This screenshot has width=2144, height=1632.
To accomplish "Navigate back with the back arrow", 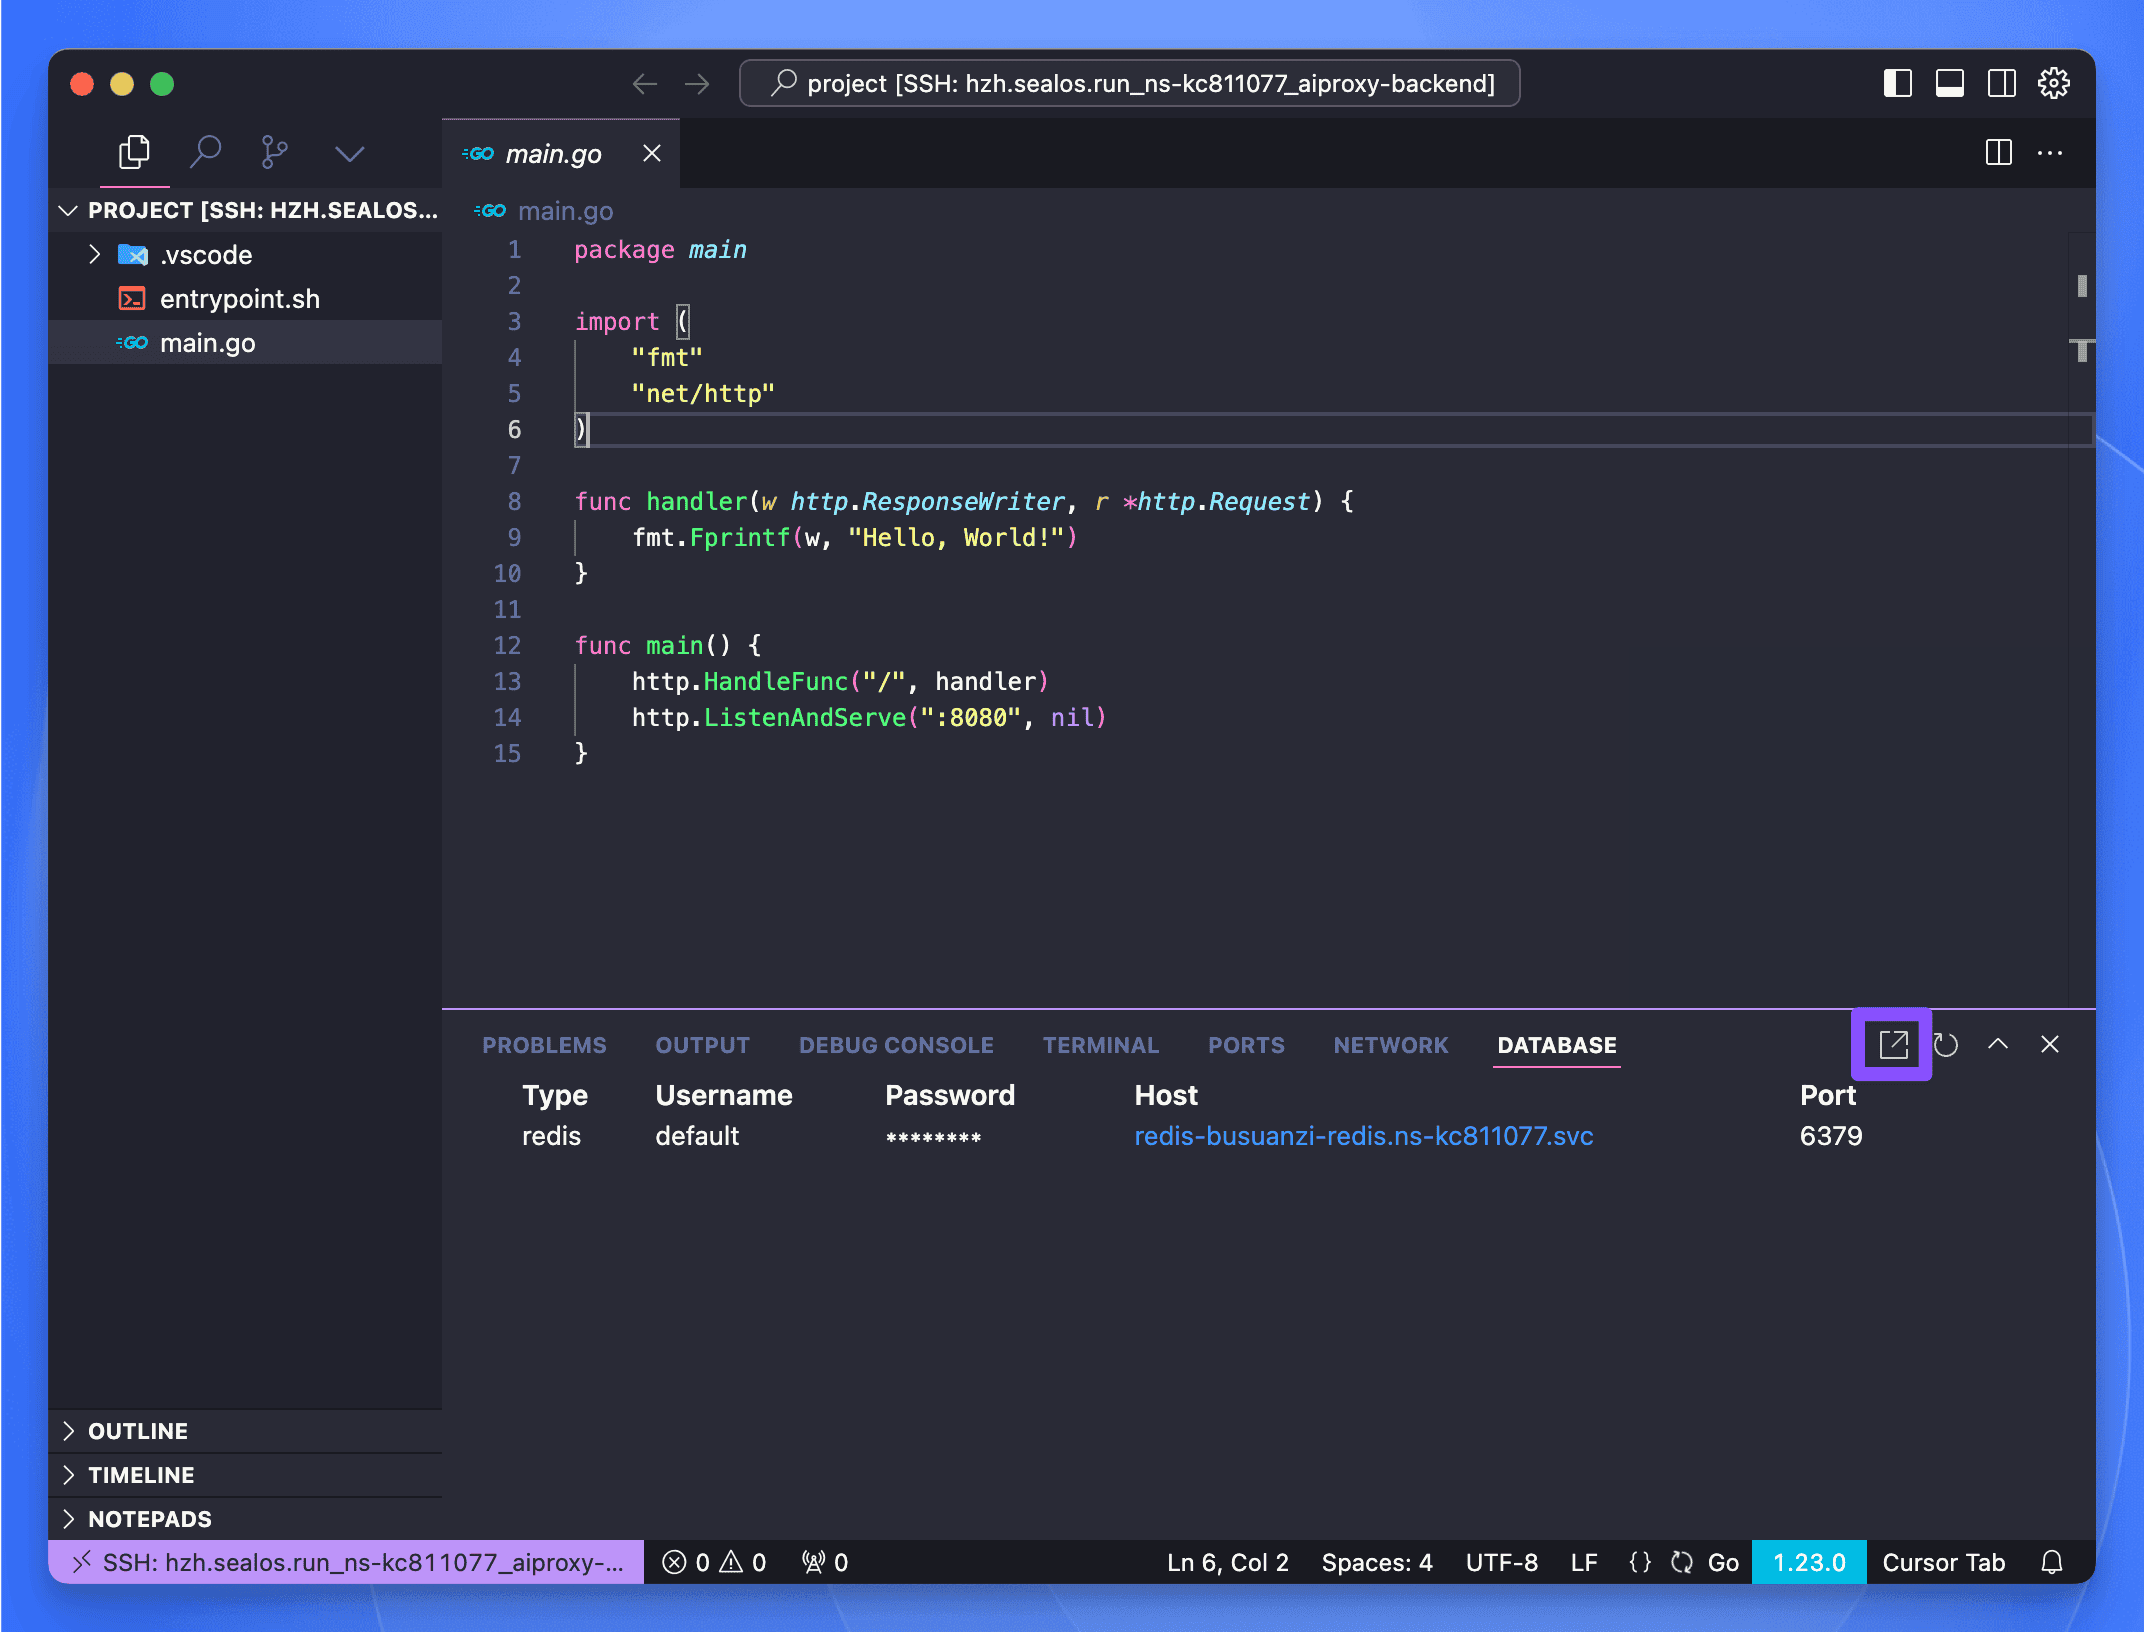I will point(645,83).
